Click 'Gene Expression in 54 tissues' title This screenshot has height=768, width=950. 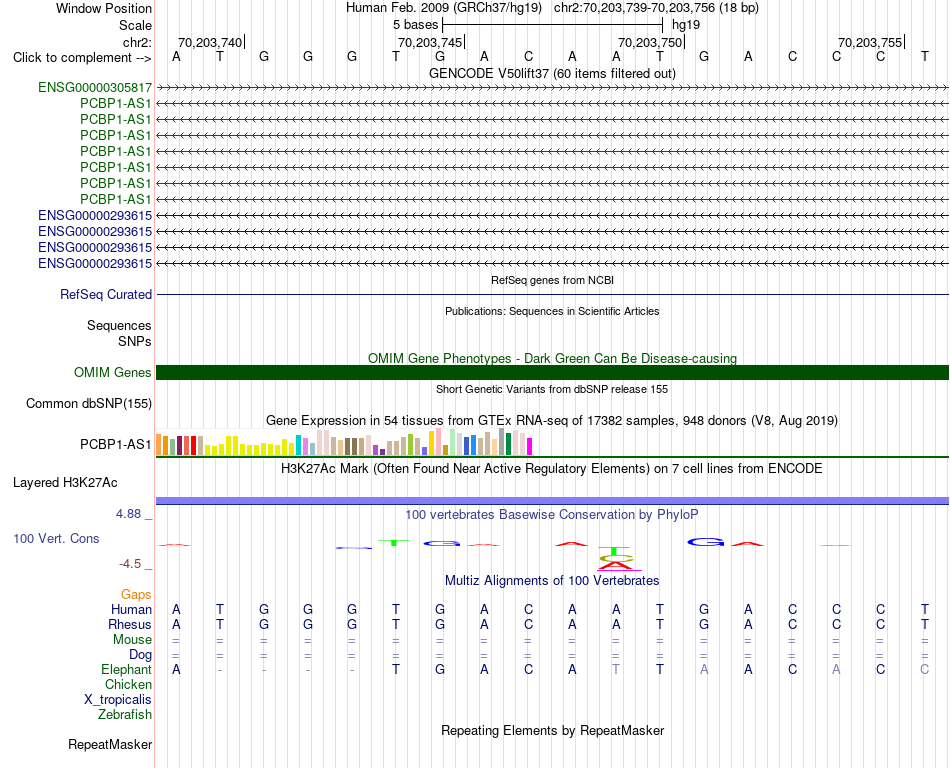[552, 420]
